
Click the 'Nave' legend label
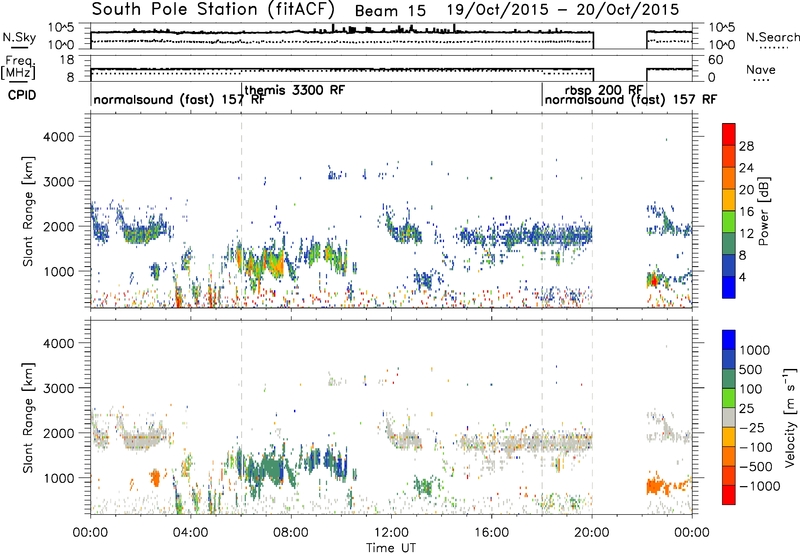761,69
